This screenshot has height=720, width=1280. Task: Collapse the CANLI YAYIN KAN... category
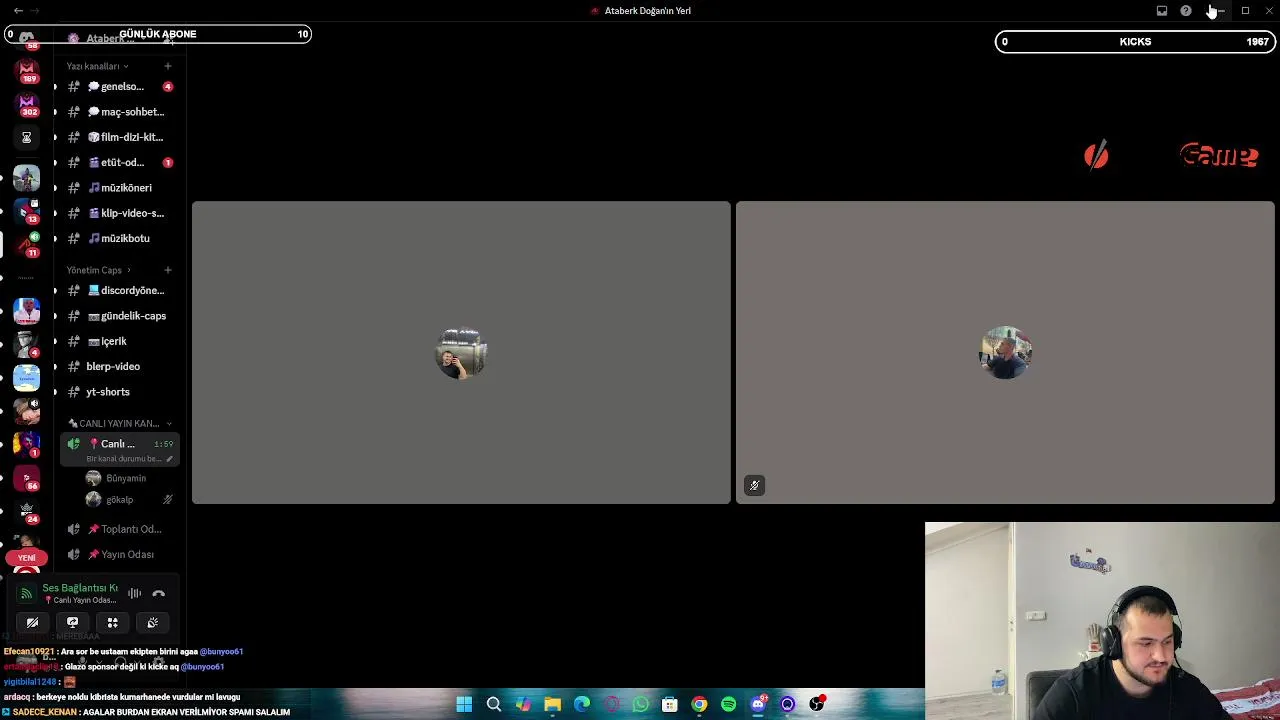pyautogui.click(x=119, y=423)
